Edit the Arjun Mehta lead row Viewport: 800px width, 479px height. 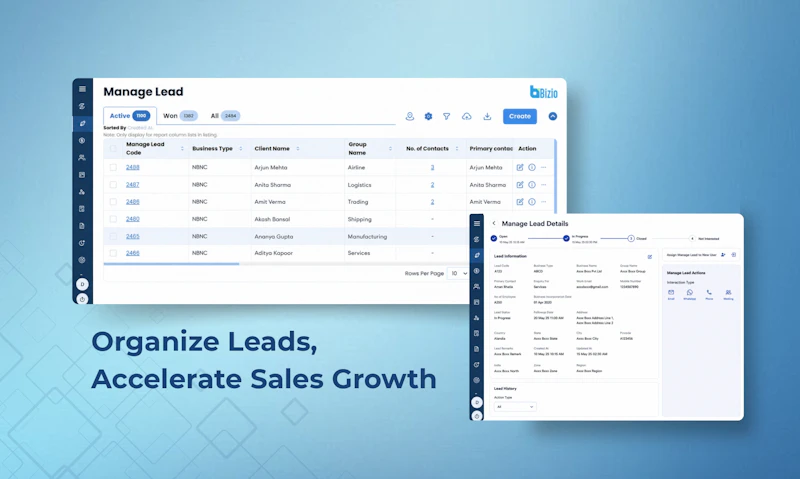pyautogui.click(x=520, y=167)
